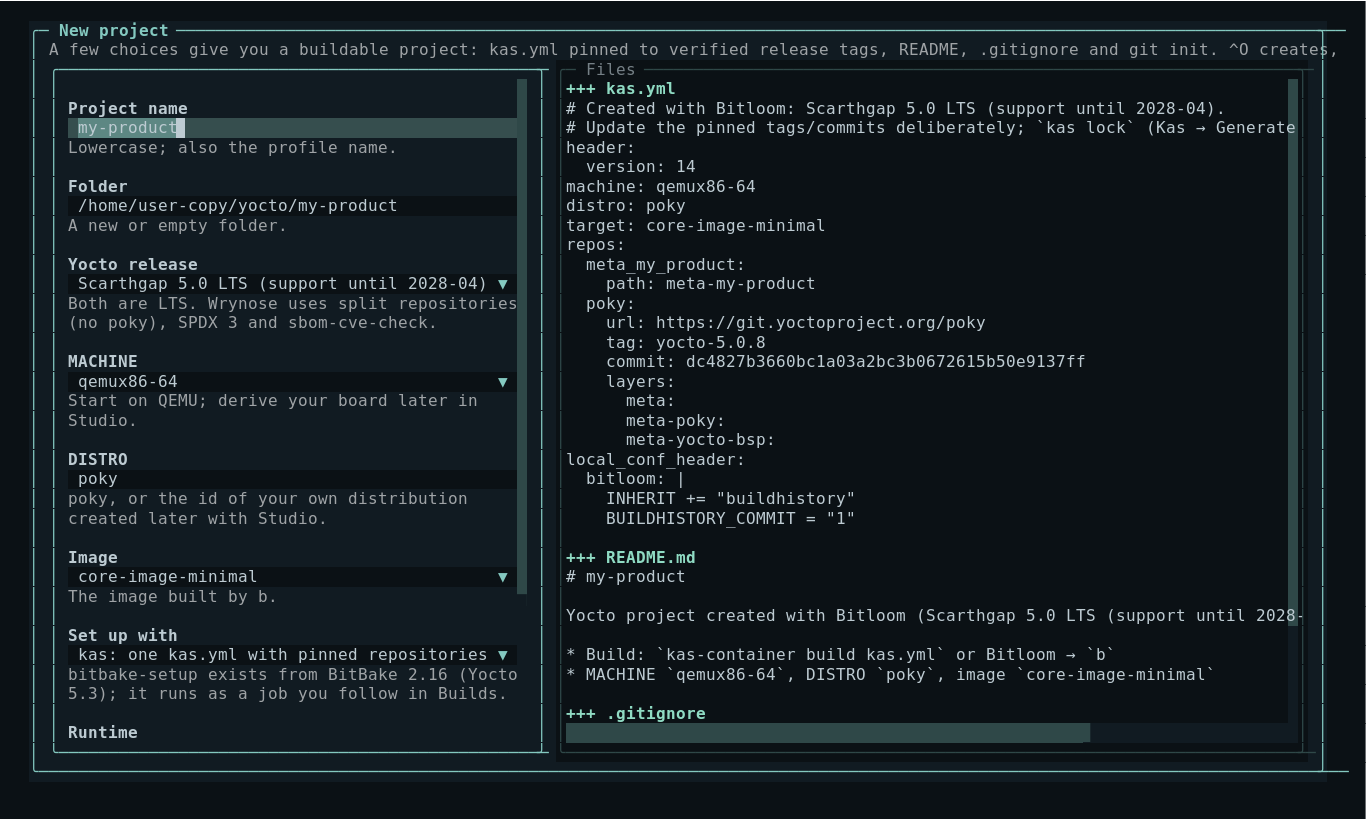This screenshot has height=819, width=1366.
Task: Click the 'bitloom: |' line
Action: [636, 479]
